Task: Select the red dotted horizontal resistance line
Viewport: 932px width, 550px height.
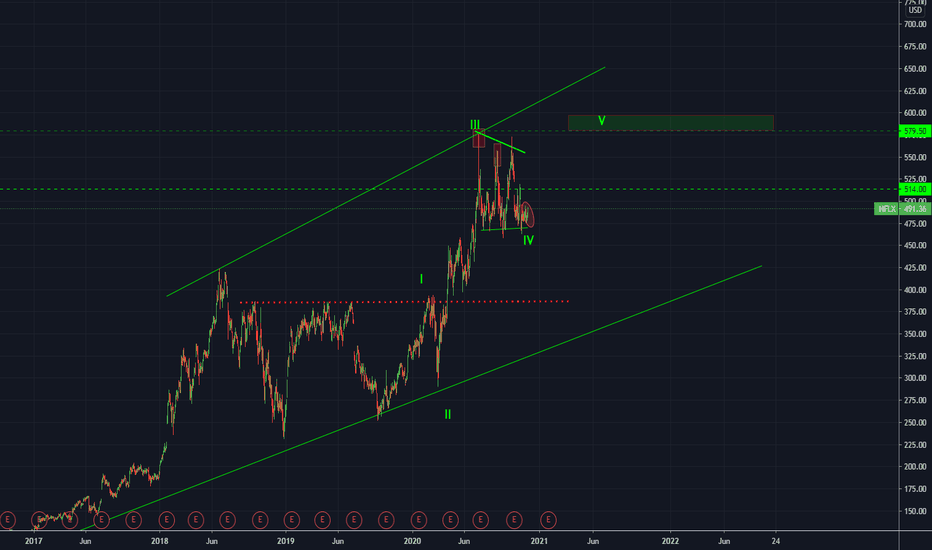Action: [404, 302]
